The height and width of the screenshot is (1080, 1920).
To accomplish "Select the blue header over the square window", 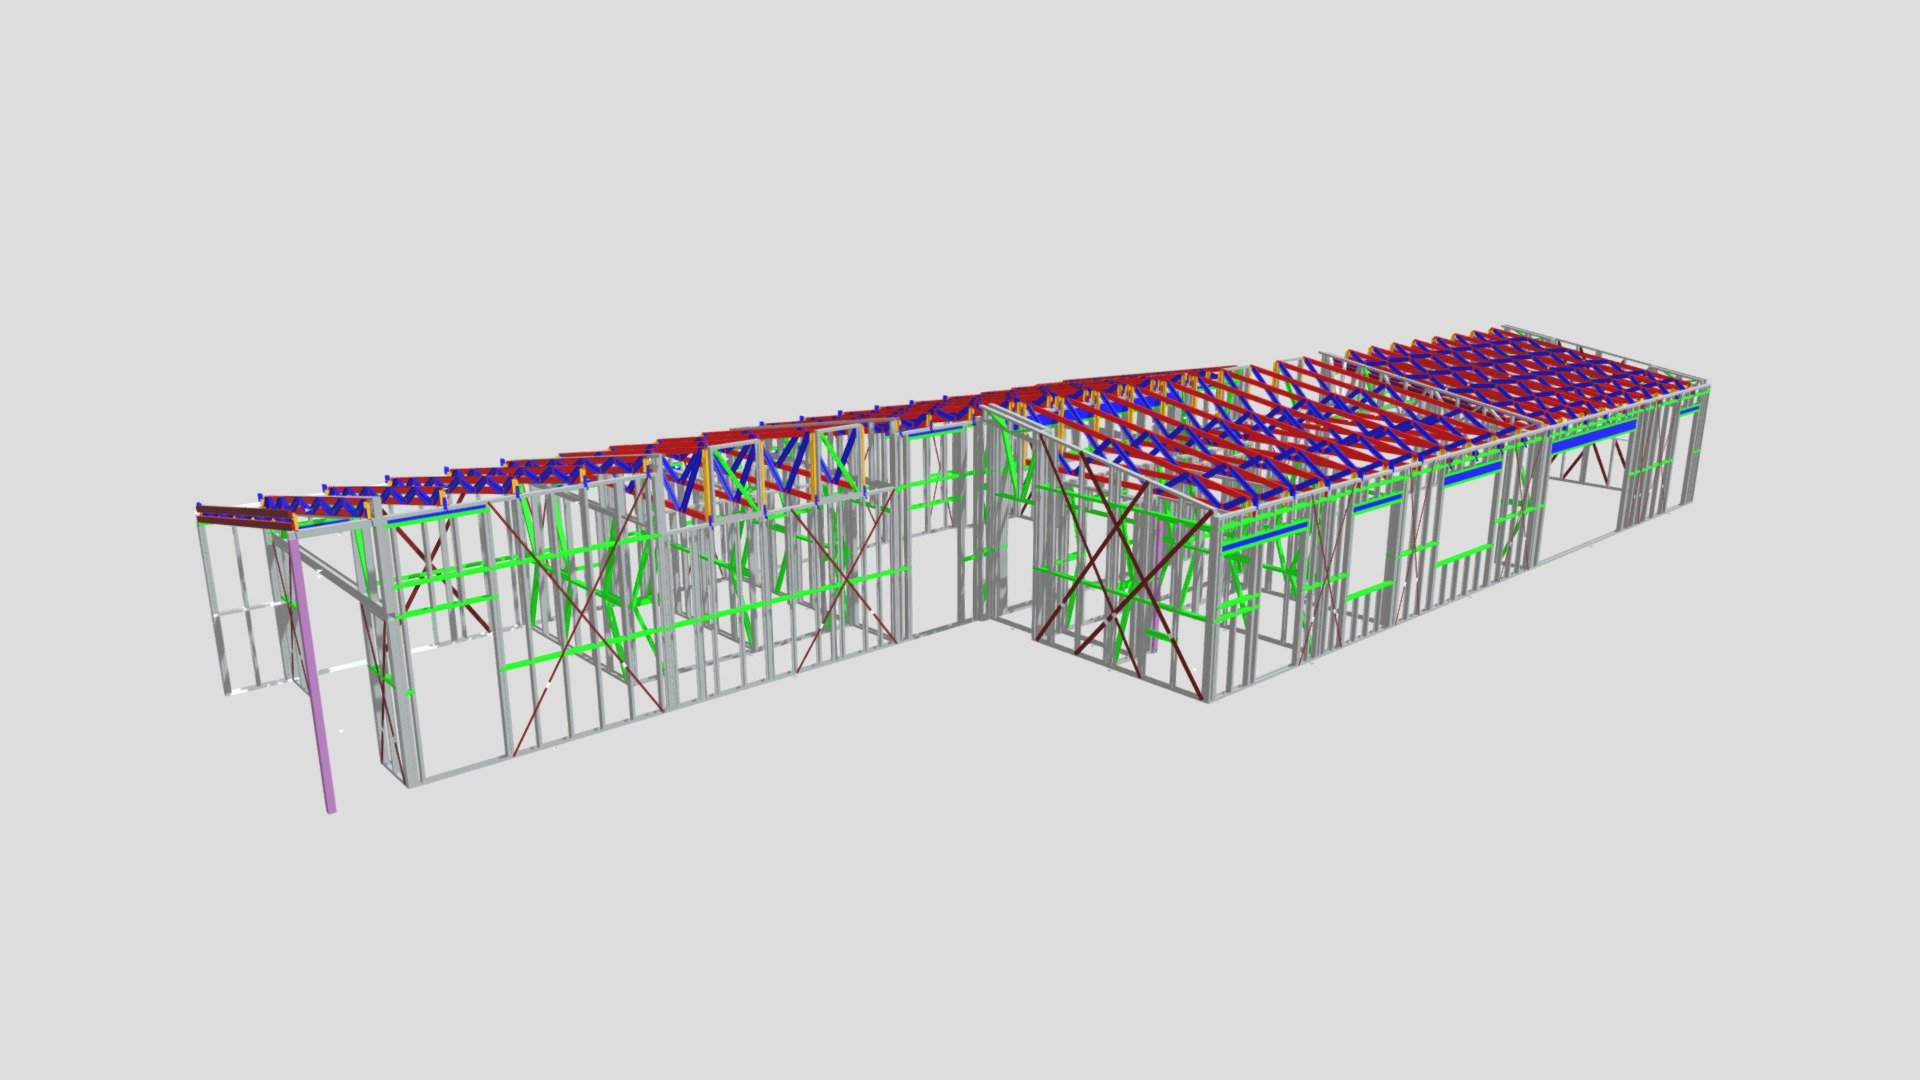I will click(x=1471, y=472).
